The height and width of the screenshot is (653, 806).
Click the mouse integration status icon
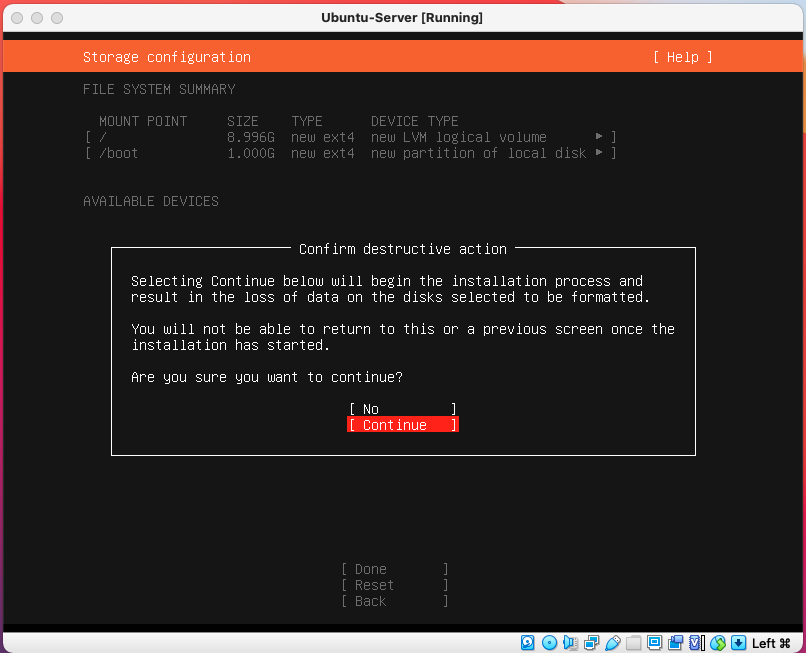coord(718,642)
